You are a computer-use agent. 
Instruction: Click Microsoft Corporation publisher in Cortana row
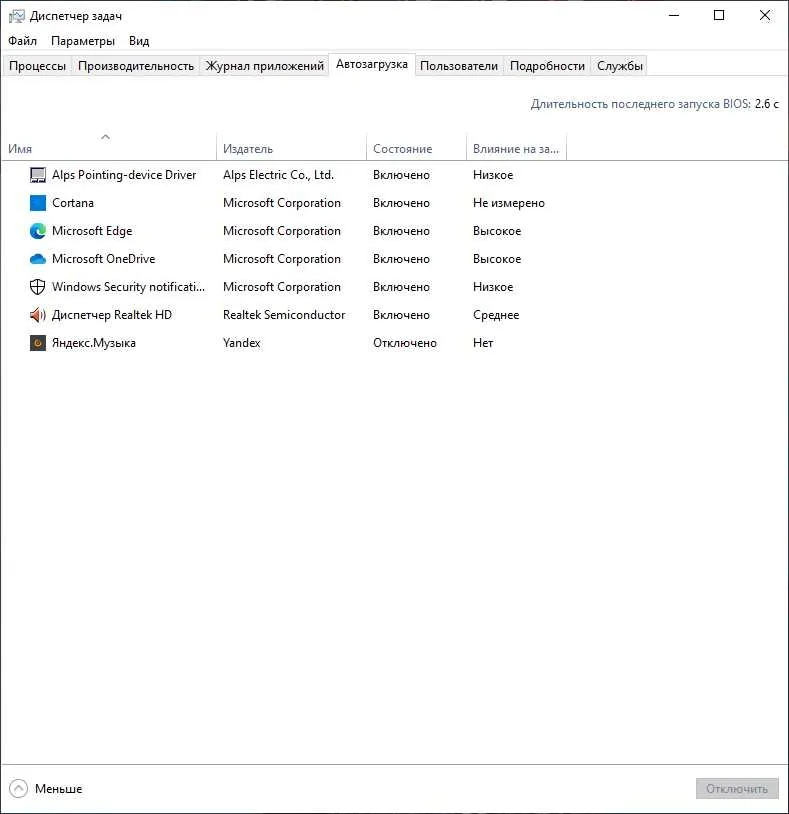[282, 203]
